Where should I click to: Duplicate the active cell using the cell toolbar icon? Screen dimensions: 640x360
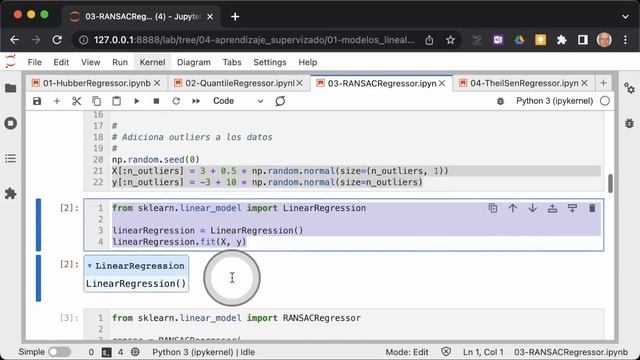pyautogui.click(x=493, y=209)
